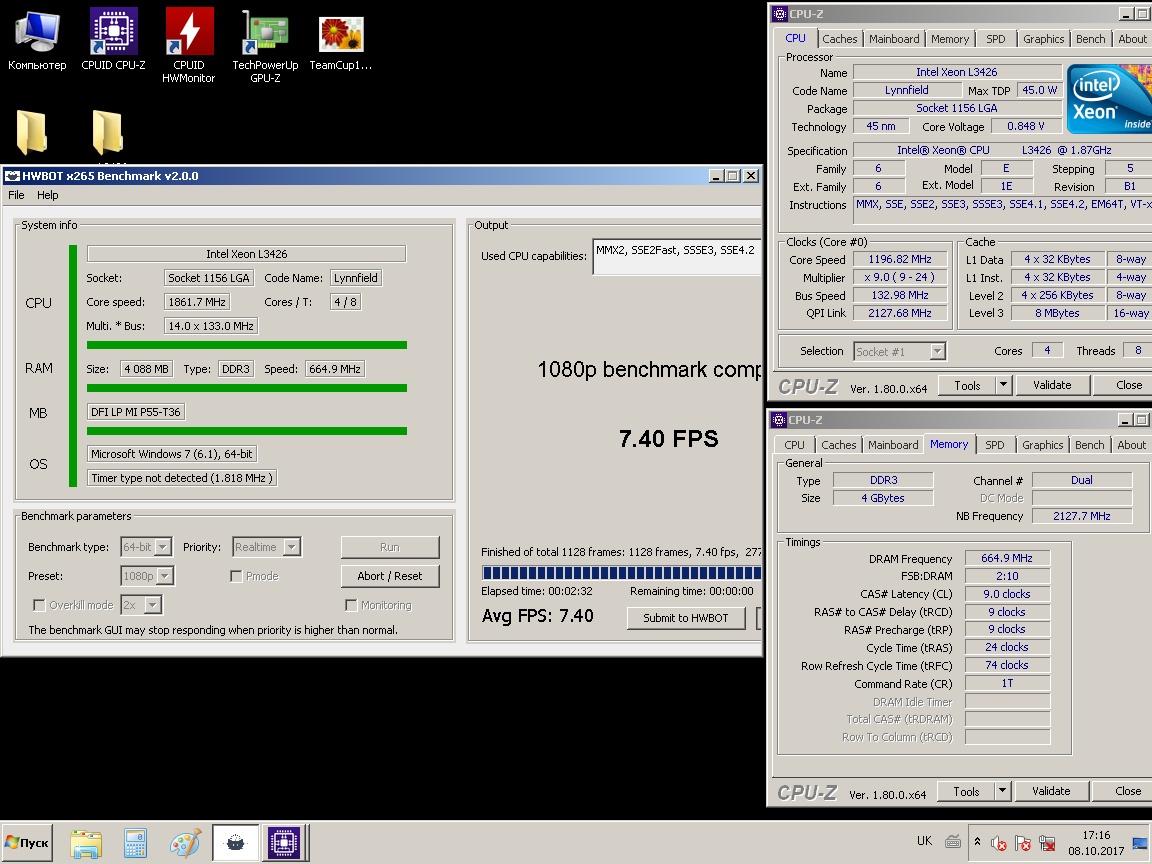Show hidden tray icons arrow
Screen dimensions: 1152x864
pyautogui.click(x=977, y=842)
